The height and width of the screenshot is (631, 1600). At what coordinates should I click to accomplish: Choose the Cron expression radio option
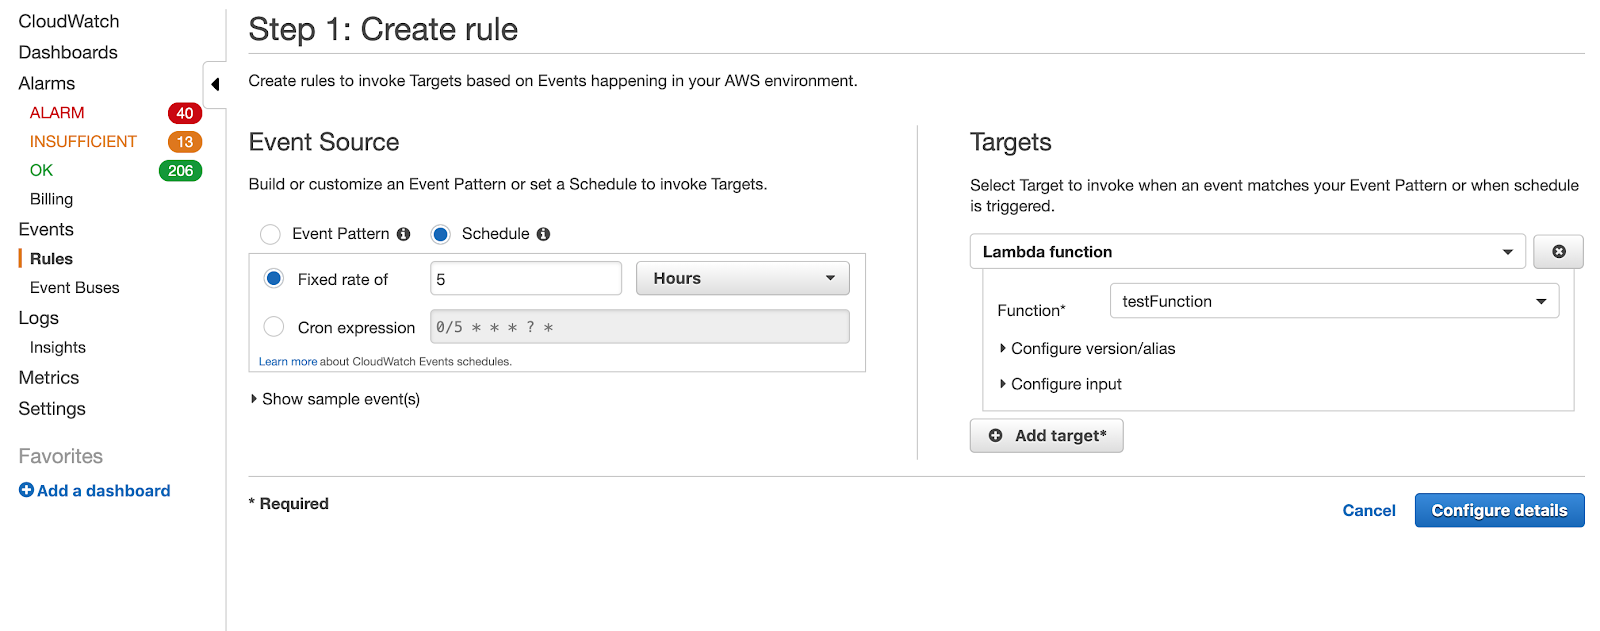coord(274,327)
